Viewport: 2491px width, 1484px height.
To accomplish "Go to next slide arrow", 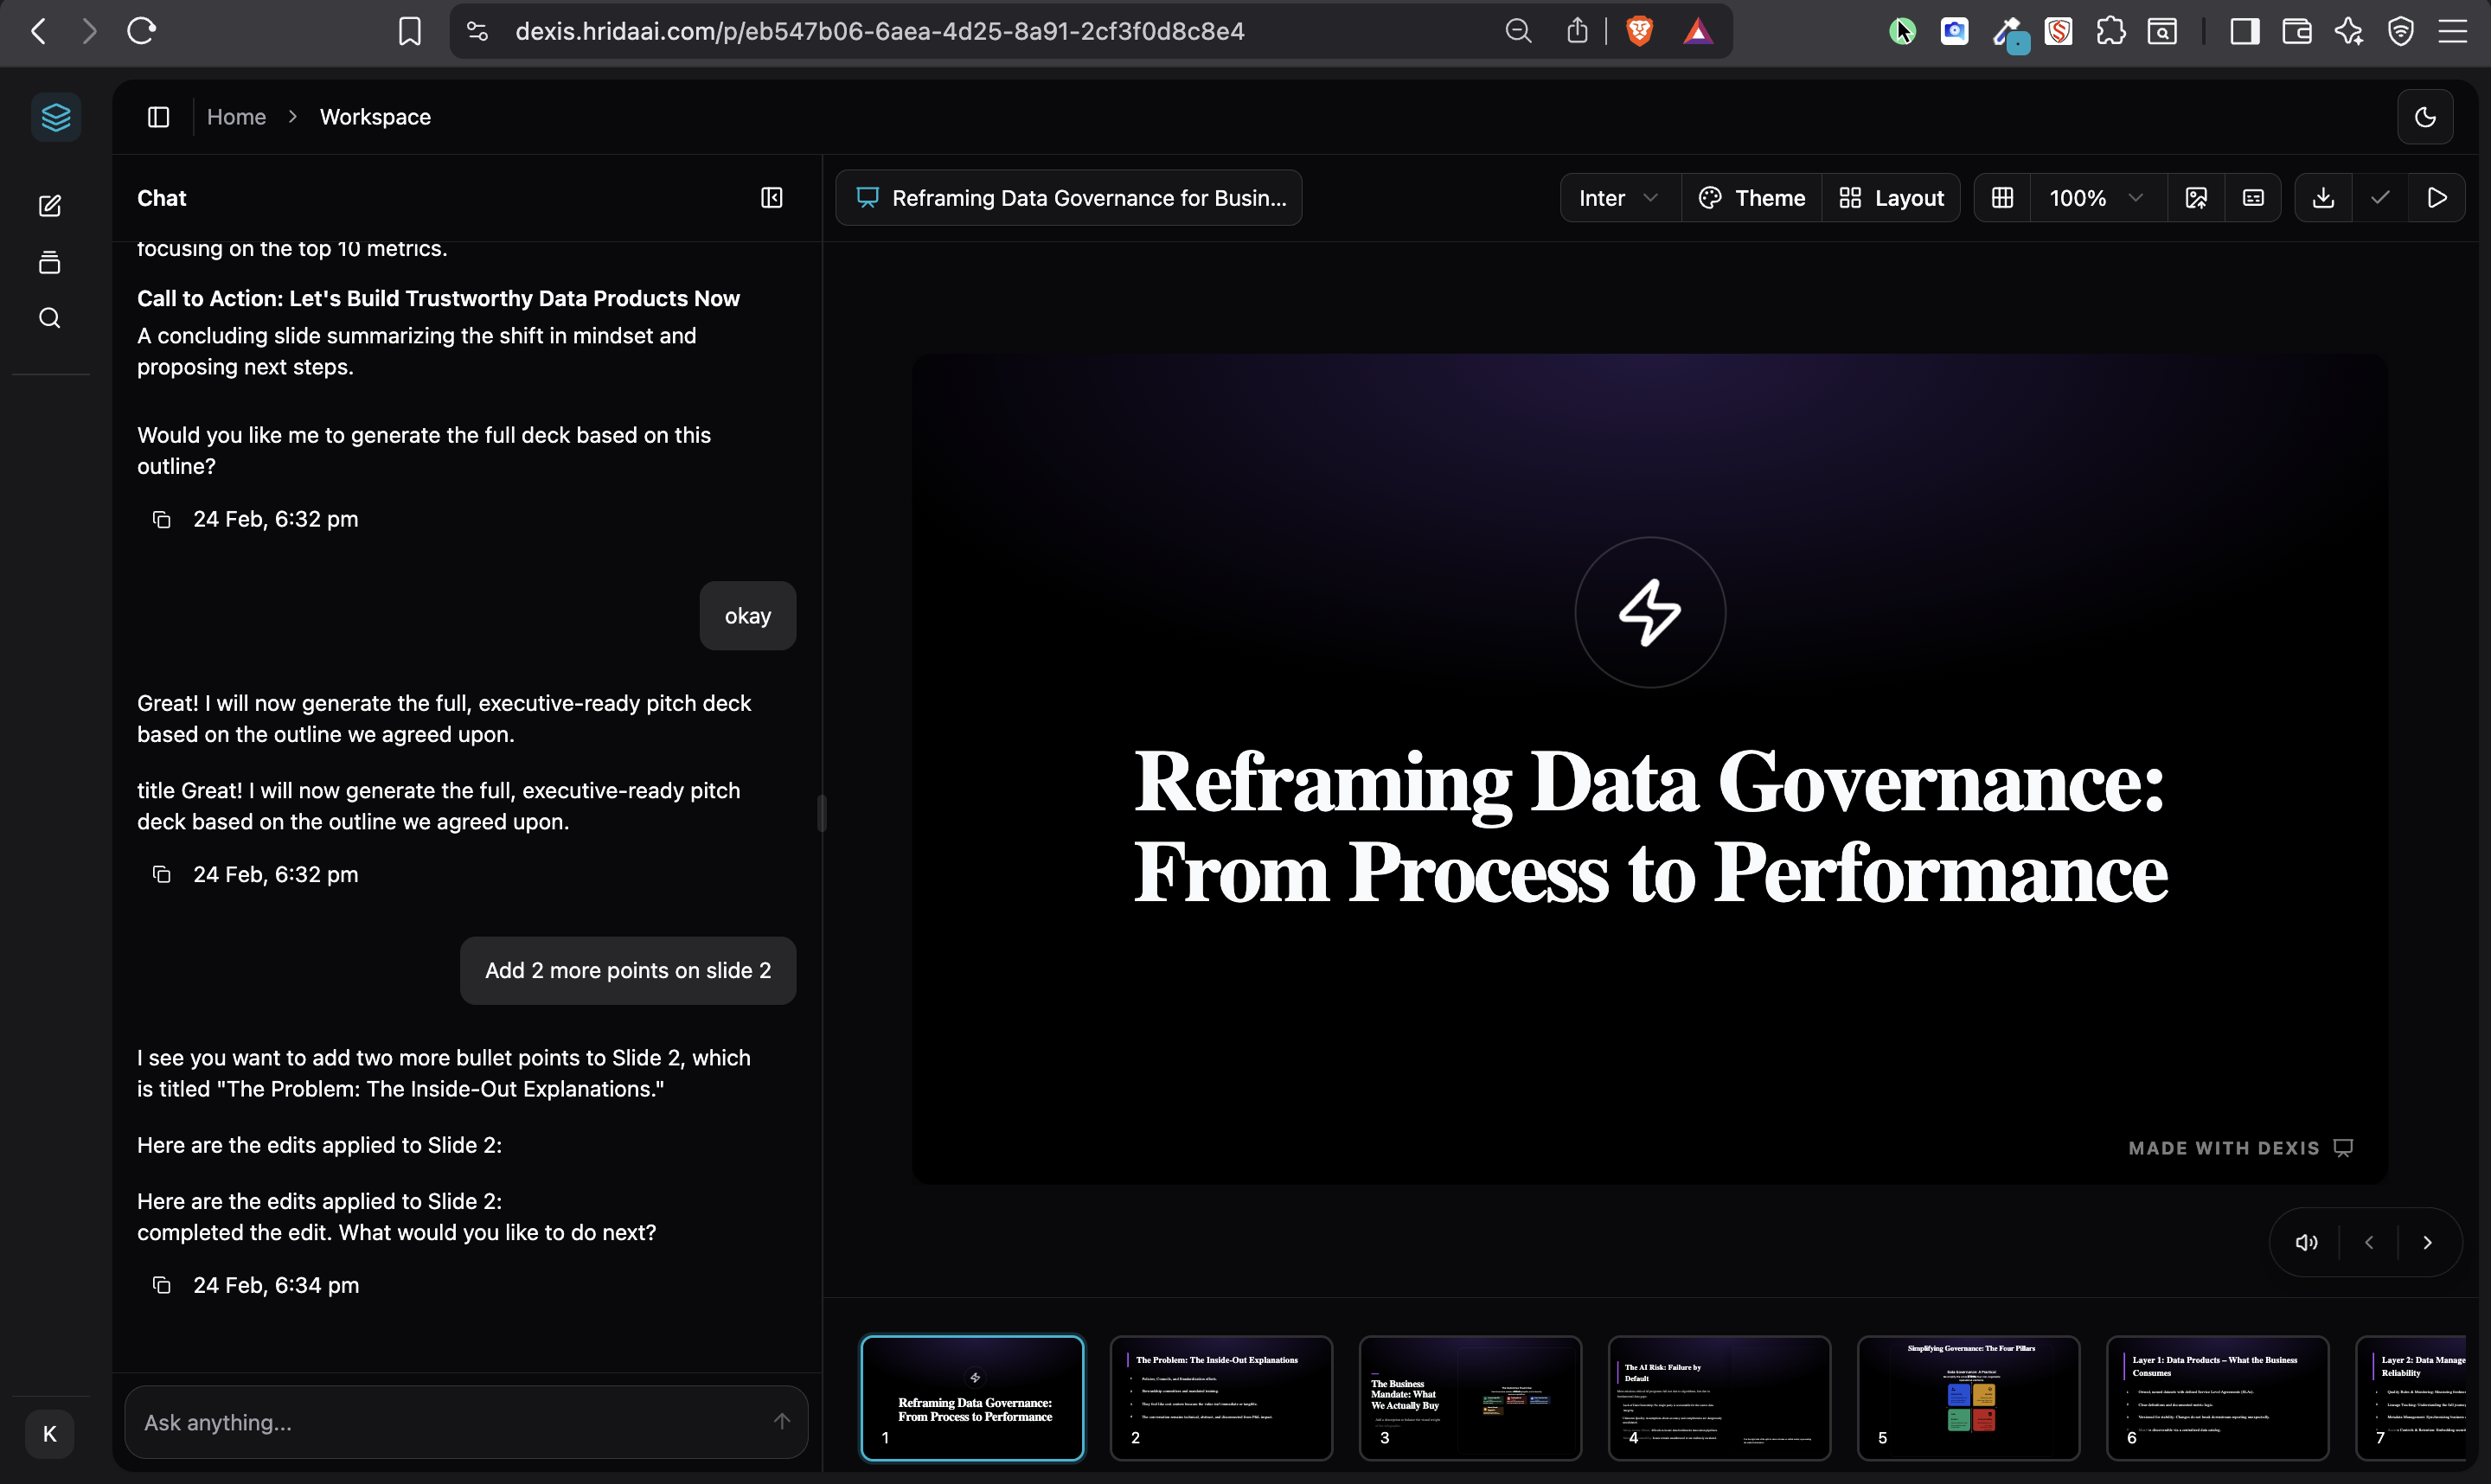I will click(x=2427, y=1242).
